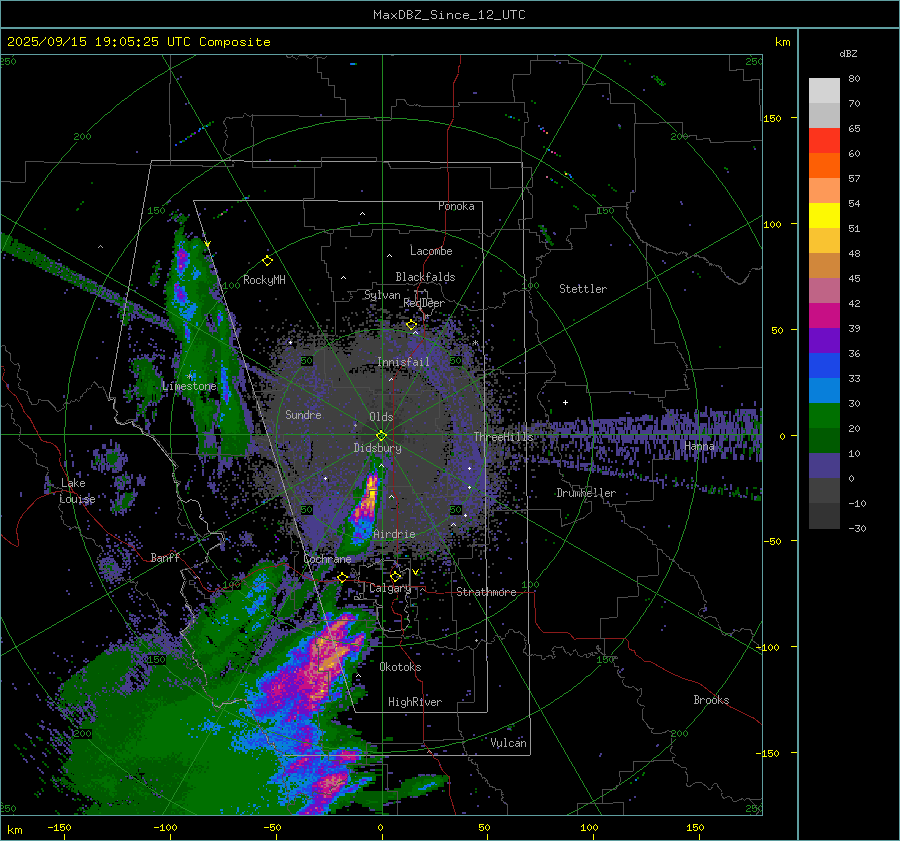Click the RedDeer city label
This screenshot has width=900, height=841.
(424, 303)
